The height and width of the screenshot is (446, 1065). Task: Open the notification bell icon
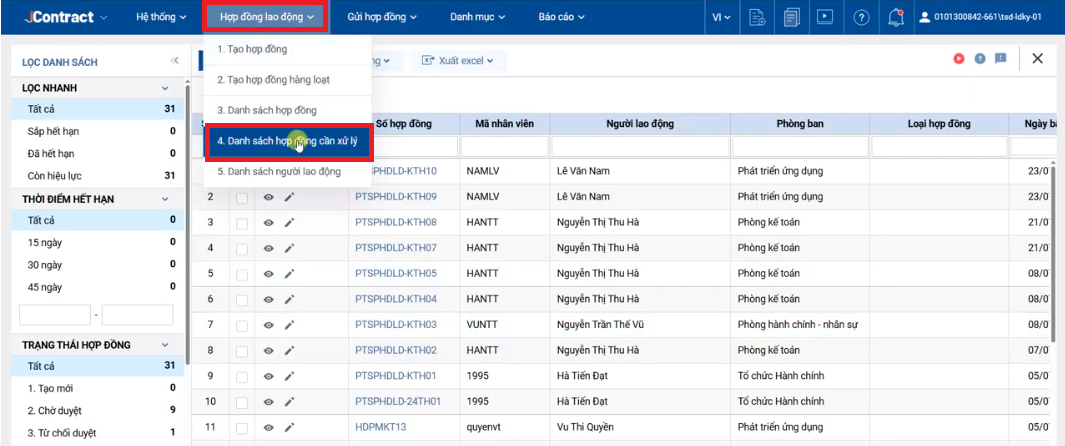tap(896, 17)
